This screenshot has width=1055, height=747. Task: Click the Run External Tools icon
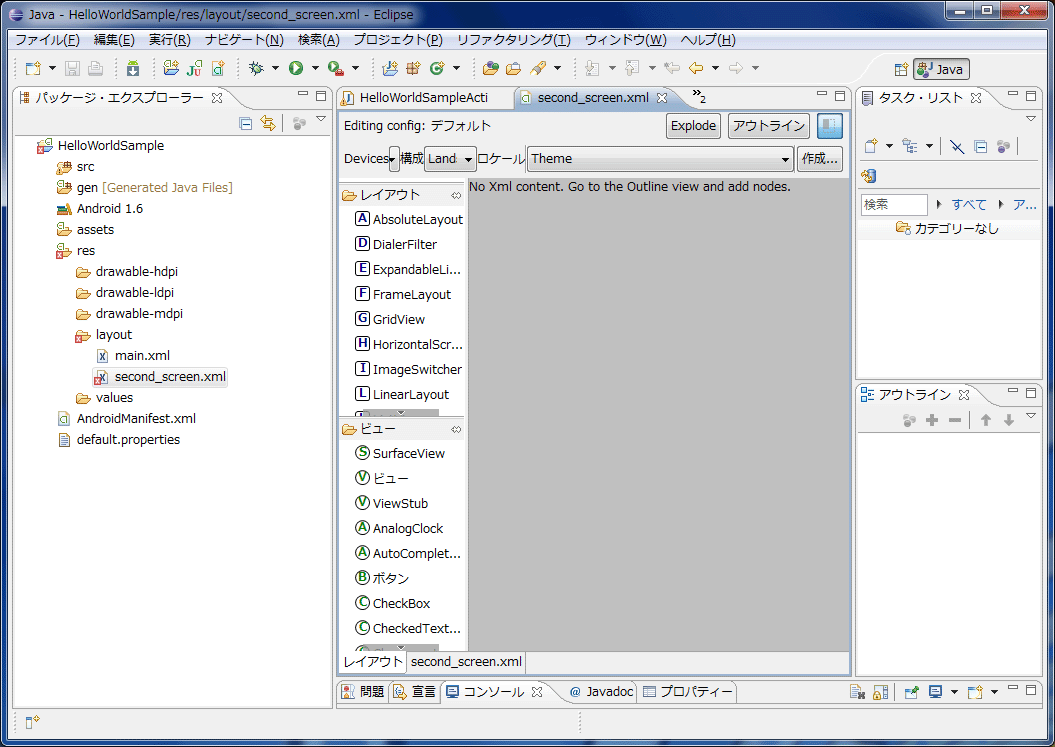(336, 68)
